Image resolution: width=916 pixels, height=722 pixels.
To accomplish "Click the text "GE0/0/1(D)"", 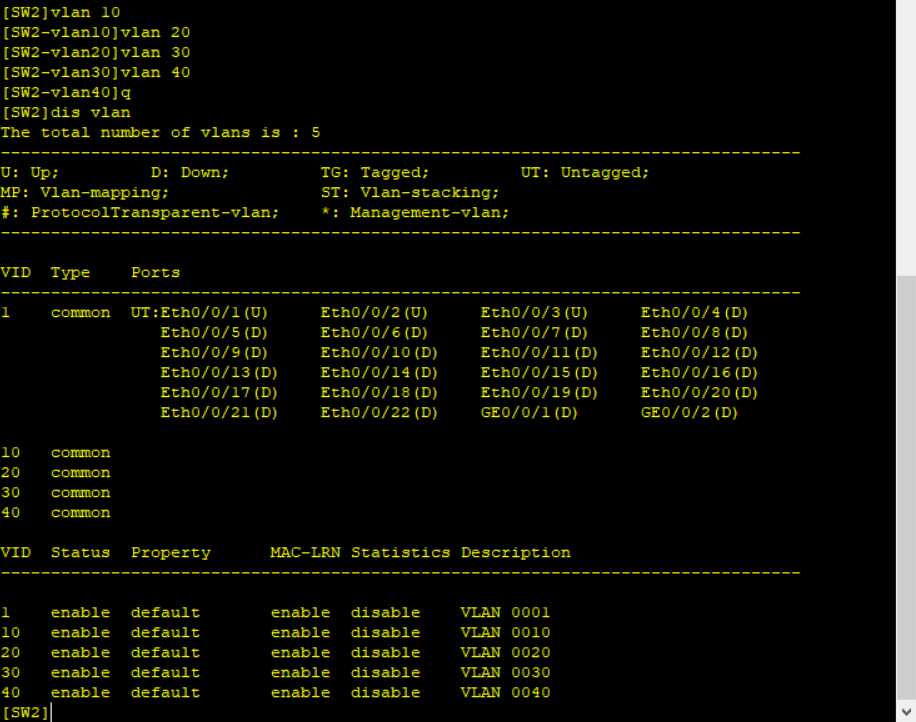I will pos(529,412).
